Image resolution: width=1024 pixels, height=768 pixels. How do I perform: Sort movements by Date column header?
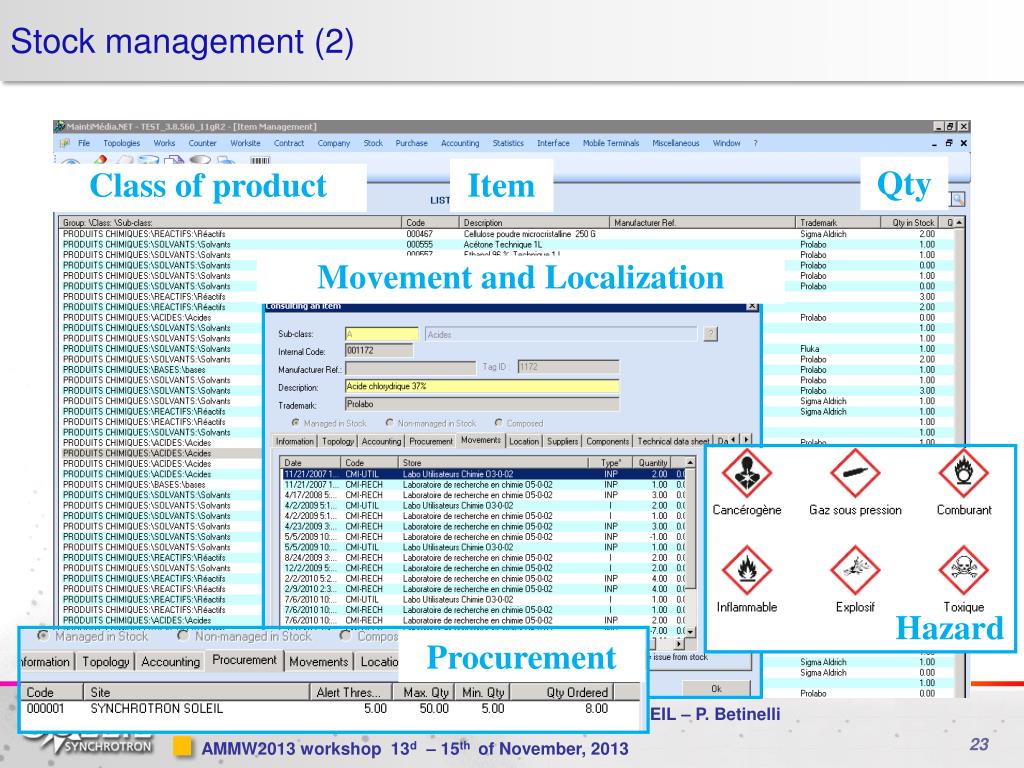tap(311, 462)
